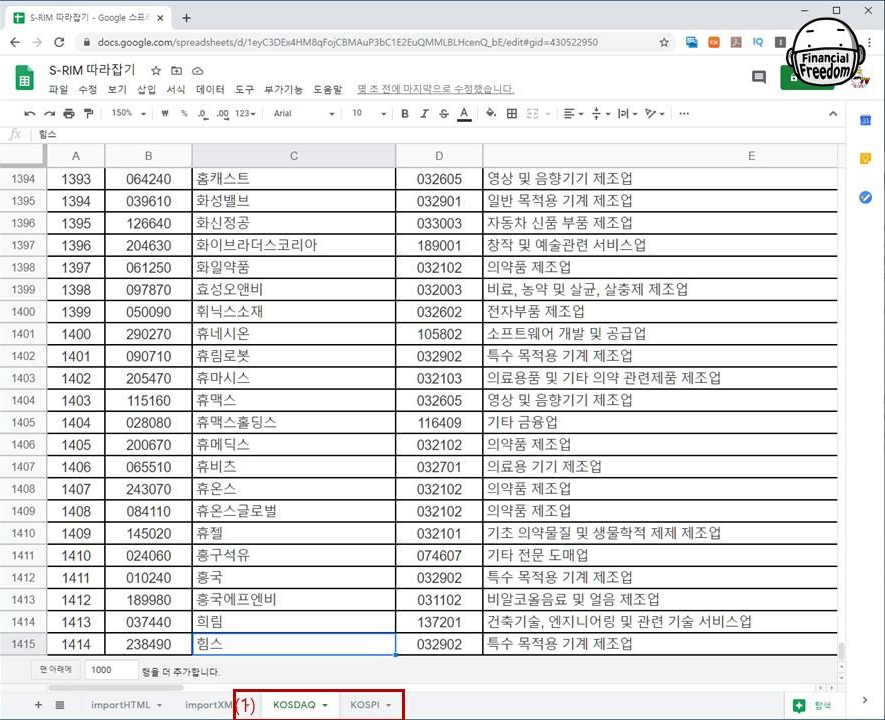This screenshot has height=720, width=885.
Task: Open the comments history icon
Action: click(759, 77)
